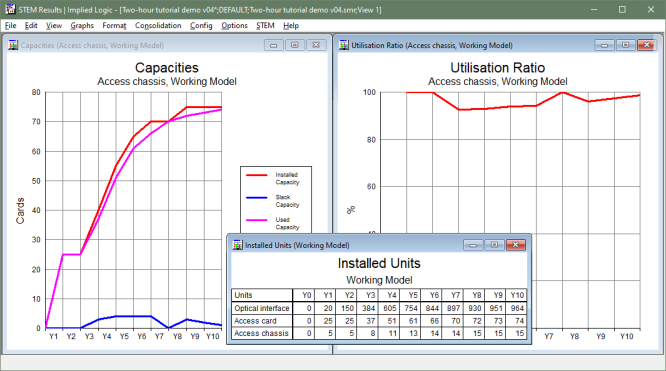Restore the Capacities child window
The image size is (666, 371).
pyautogui.click(x=295, y=45)
